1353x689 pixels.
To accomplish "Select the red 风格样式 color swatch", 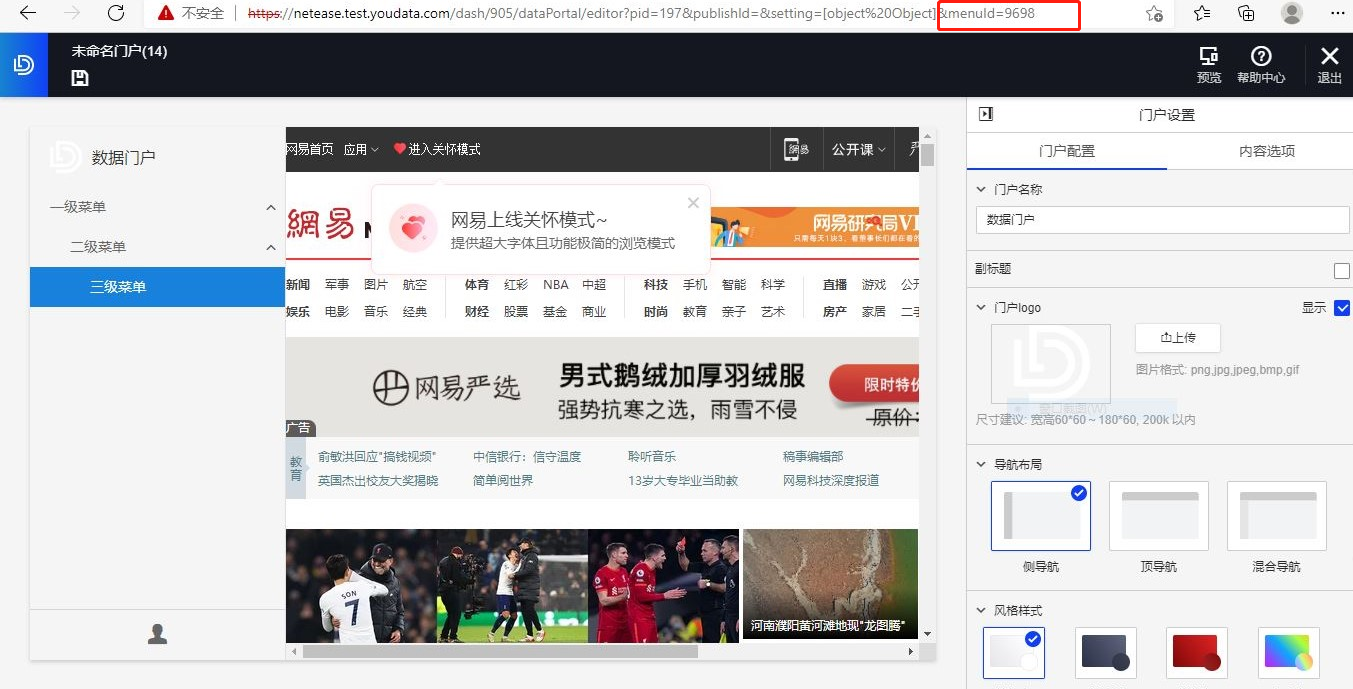I will point(1196,652).
